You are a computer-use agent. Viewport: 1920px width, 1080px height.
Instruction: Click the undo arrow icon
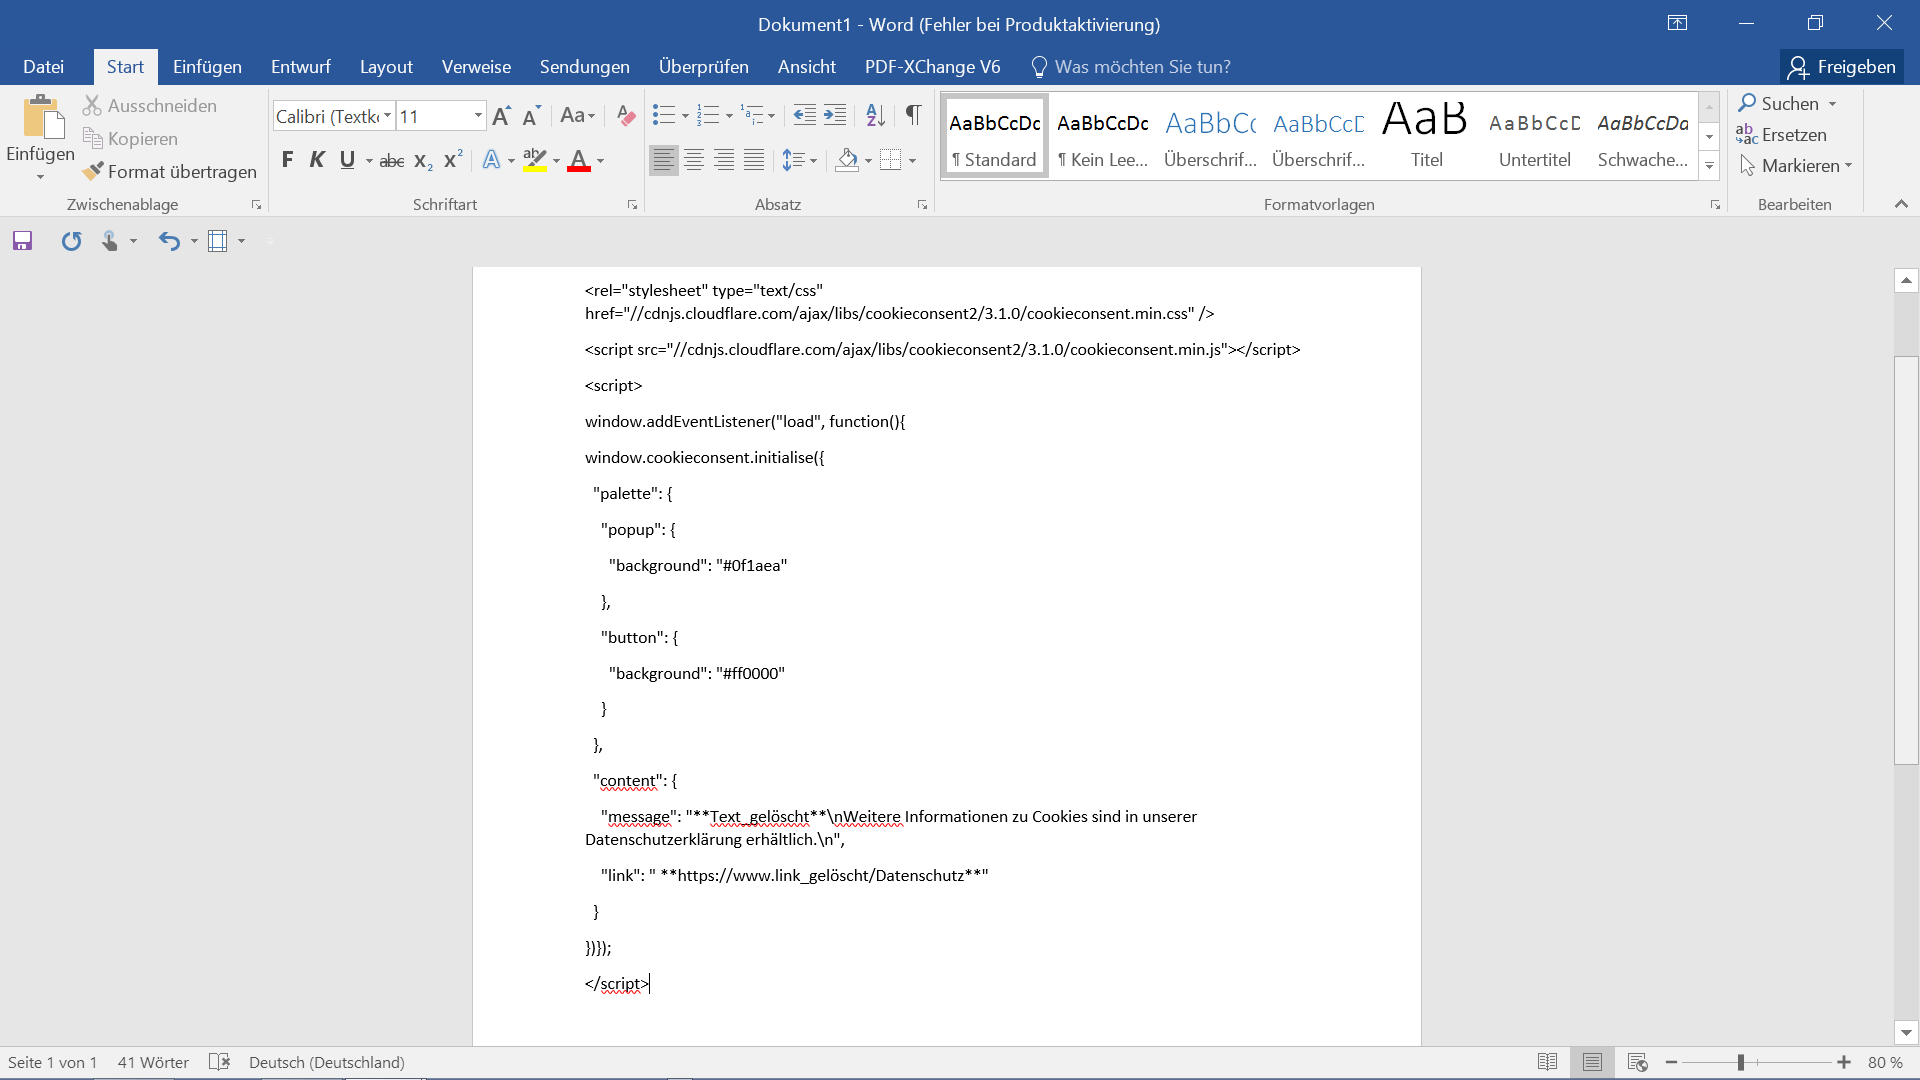pos(169,241)
